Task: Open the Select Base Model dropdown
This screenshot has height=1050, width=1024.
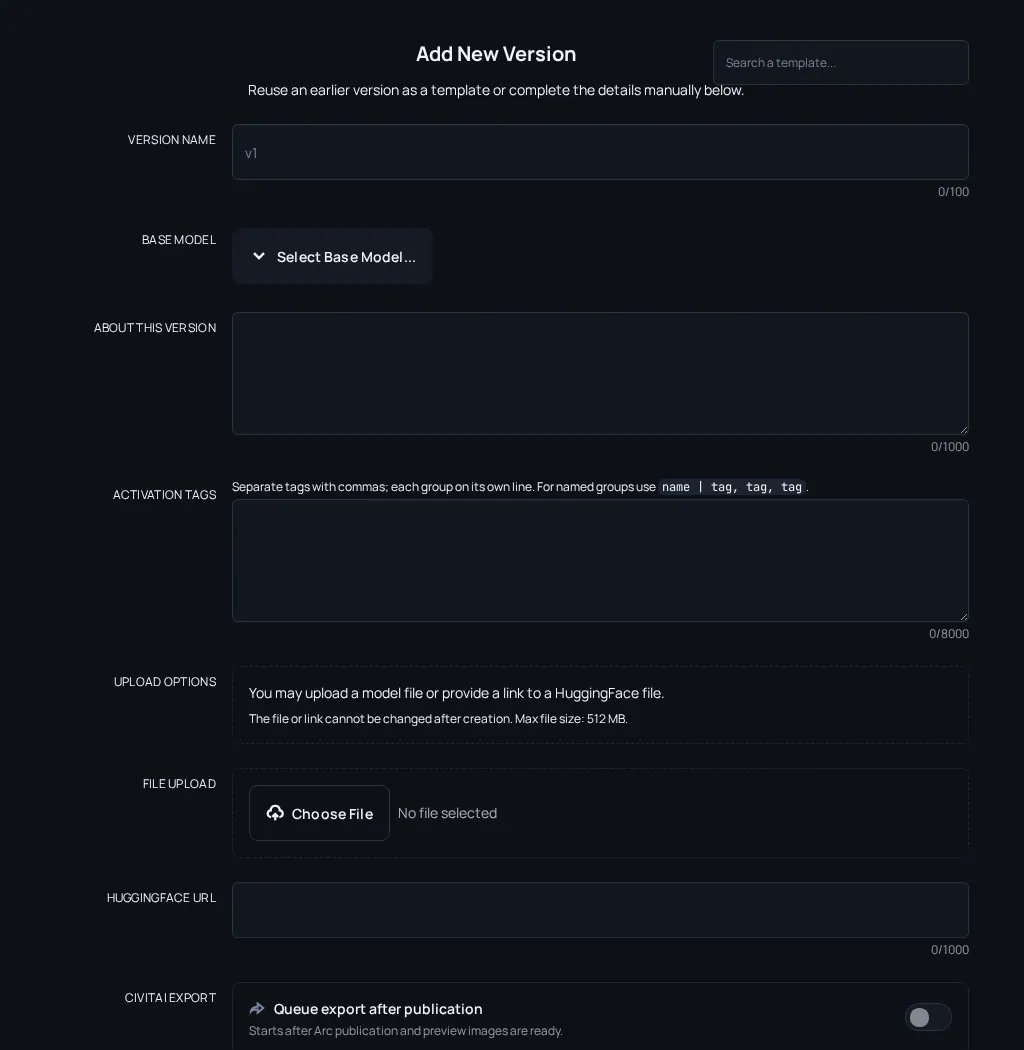Action: [x=332, y=256]
